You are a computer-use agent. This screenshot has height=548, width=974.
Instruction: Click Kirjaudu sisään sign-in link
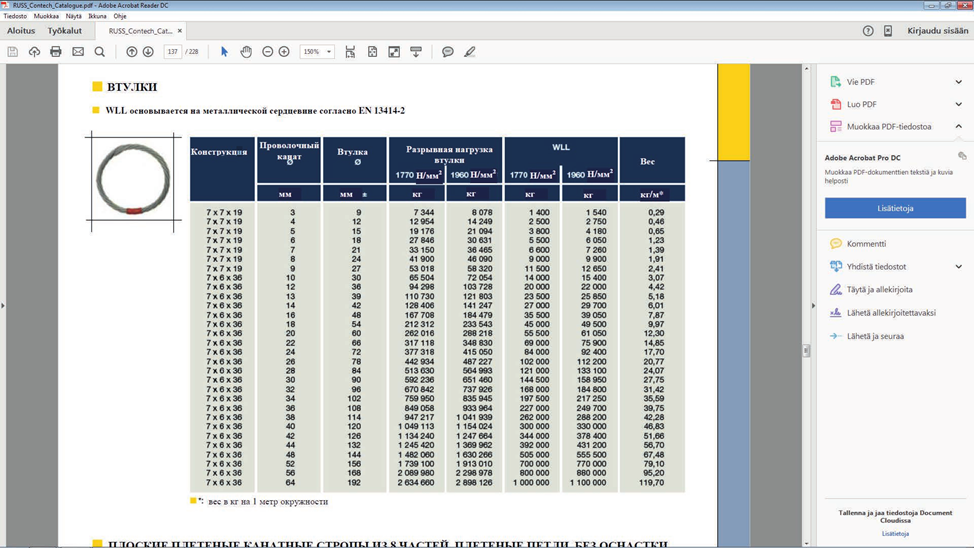937,31
